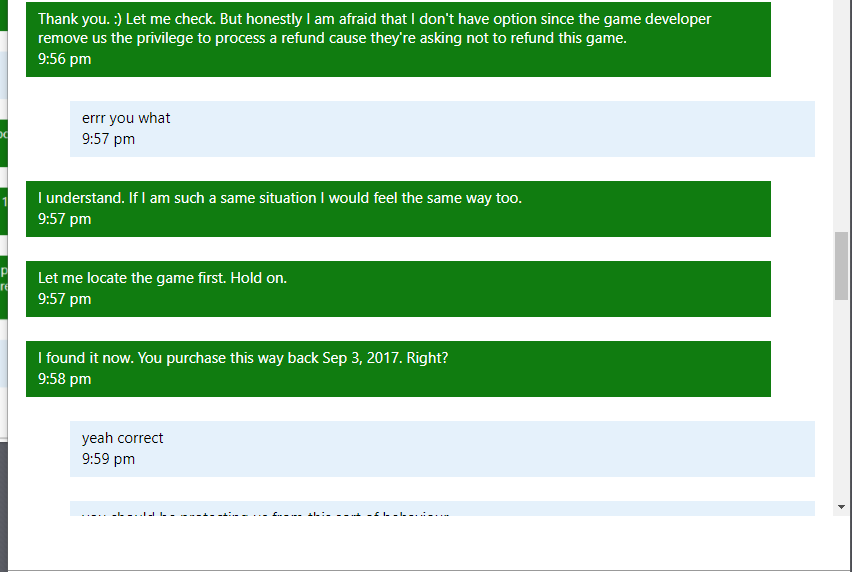Select the 'I found it now' message

(x=398, y=369)
